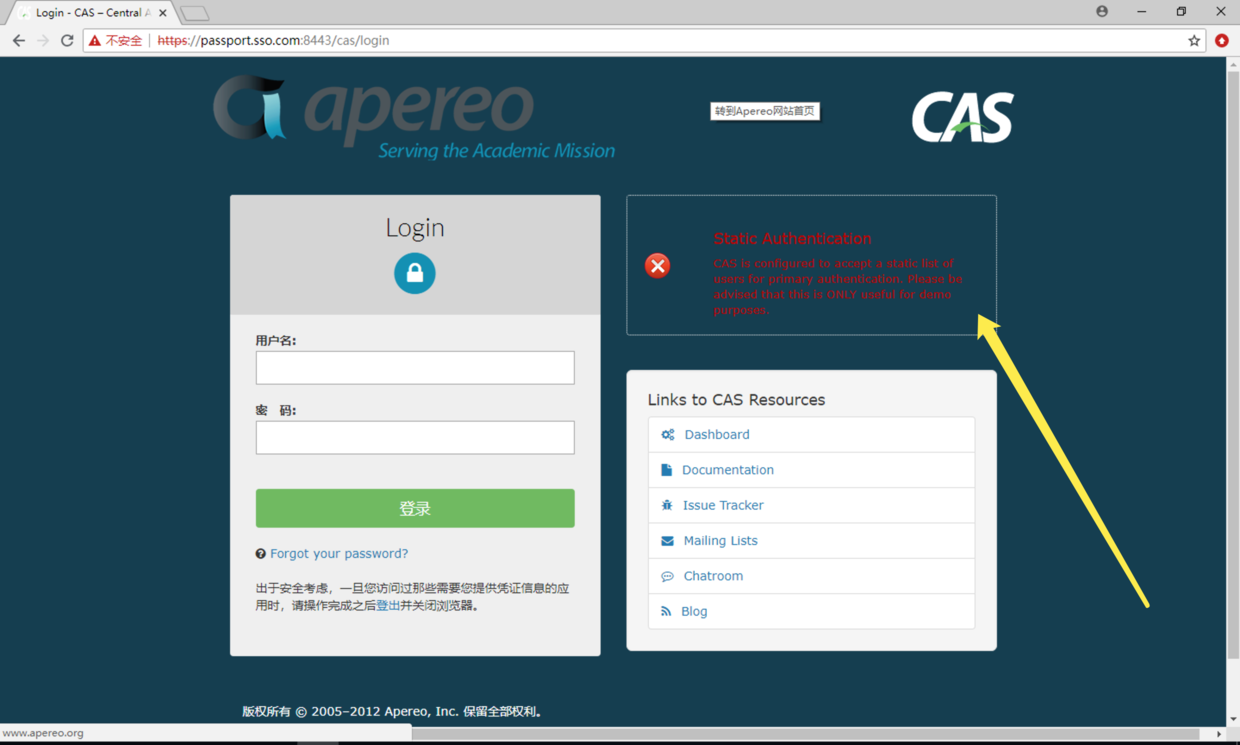Click the 不安全 not-secure label
This screenshot has width=1240, height=745.
[x=124, y=41]
